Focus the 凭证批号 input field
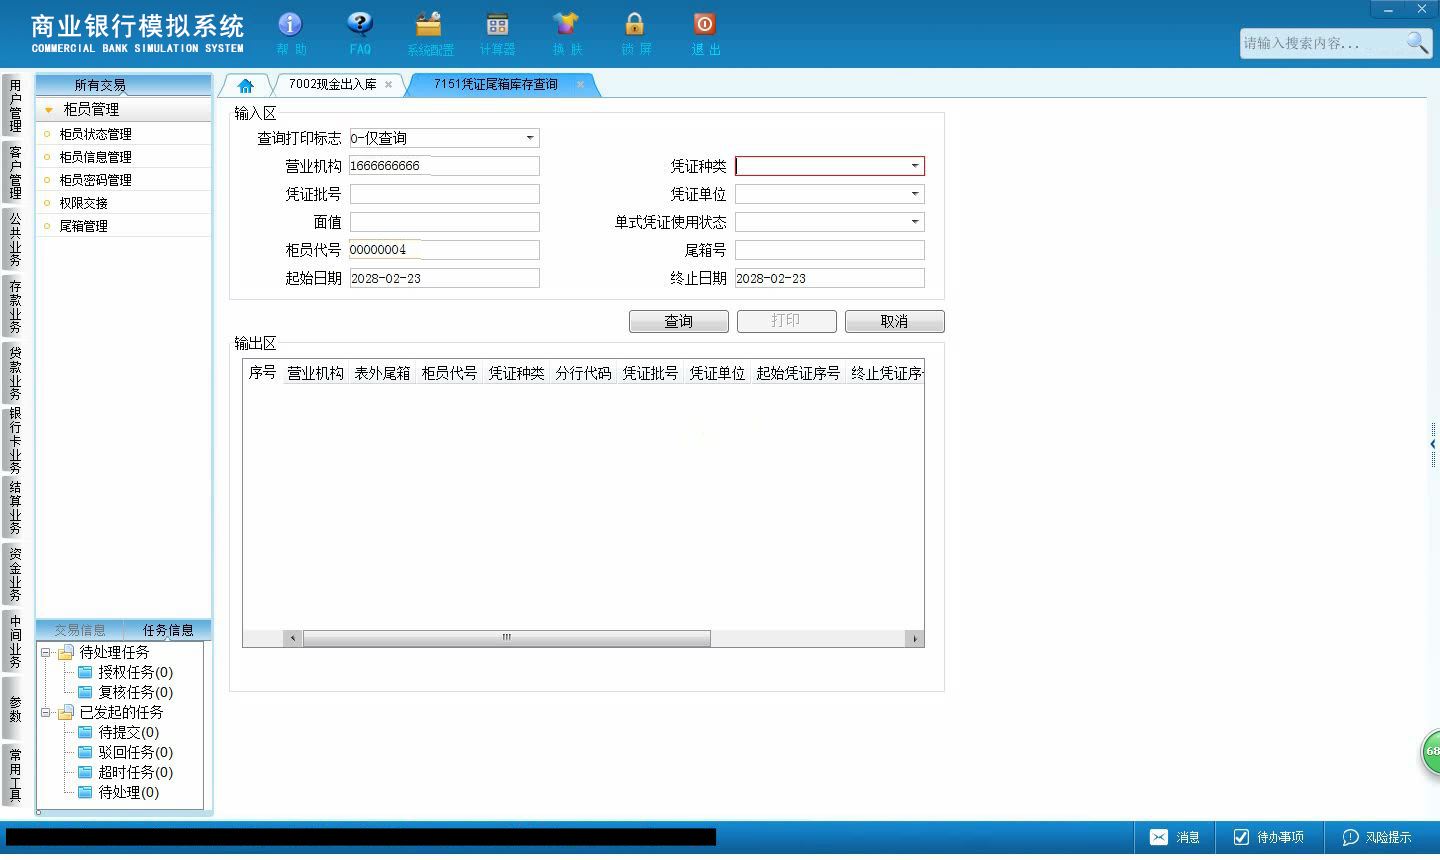The height and width of the screenshot is (860, 1440). 444,194
